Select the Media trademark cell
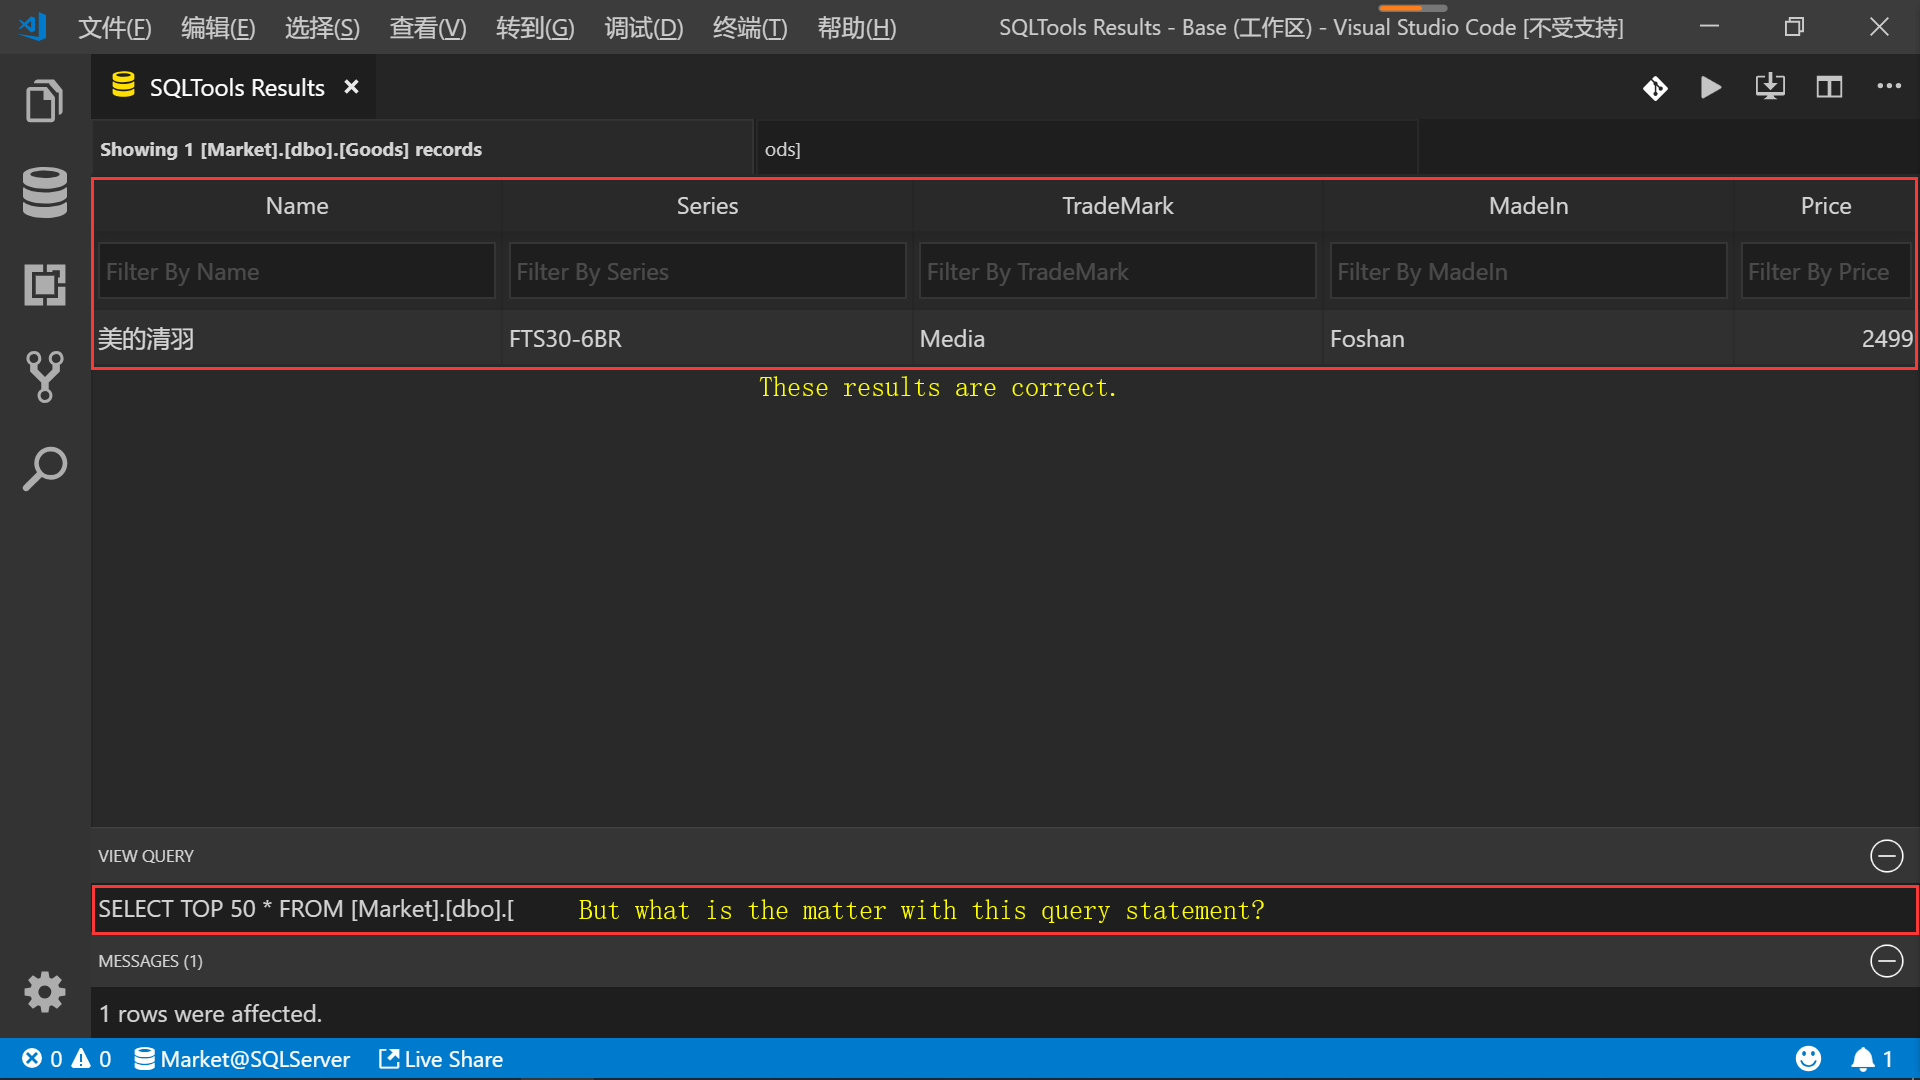Image resolution: width=1920 pixels, height=1080 pixels. [x=1117, y=339]
